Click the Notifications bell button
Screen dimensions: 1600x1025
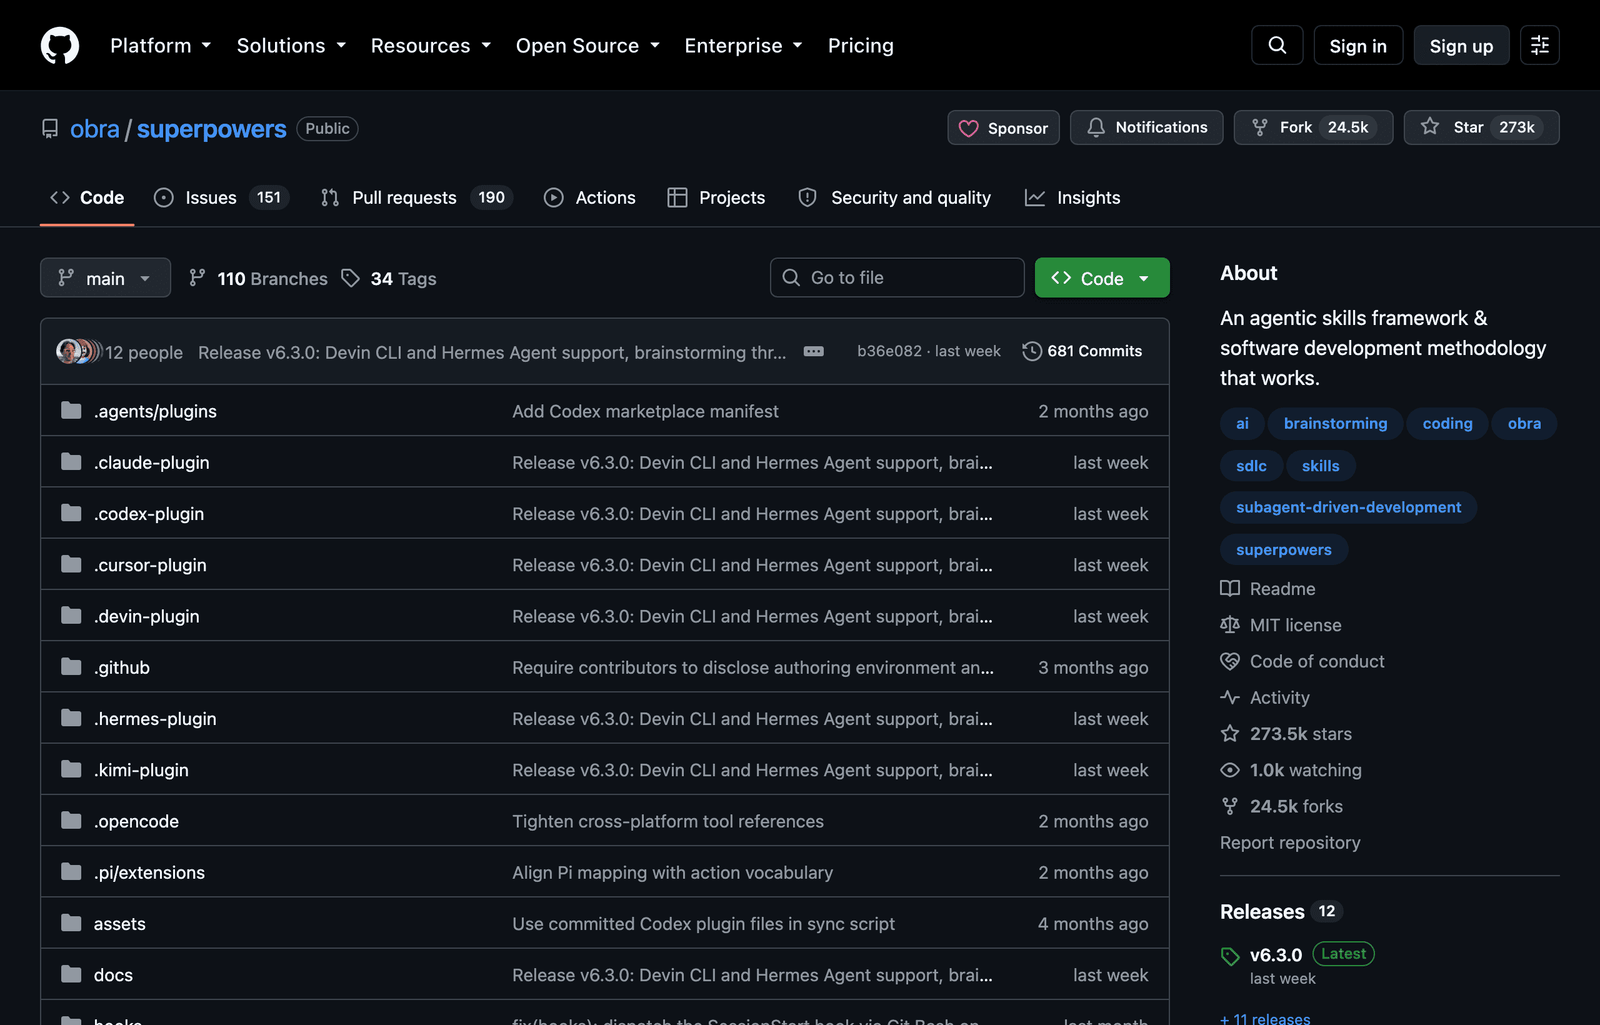[1146, 128]
